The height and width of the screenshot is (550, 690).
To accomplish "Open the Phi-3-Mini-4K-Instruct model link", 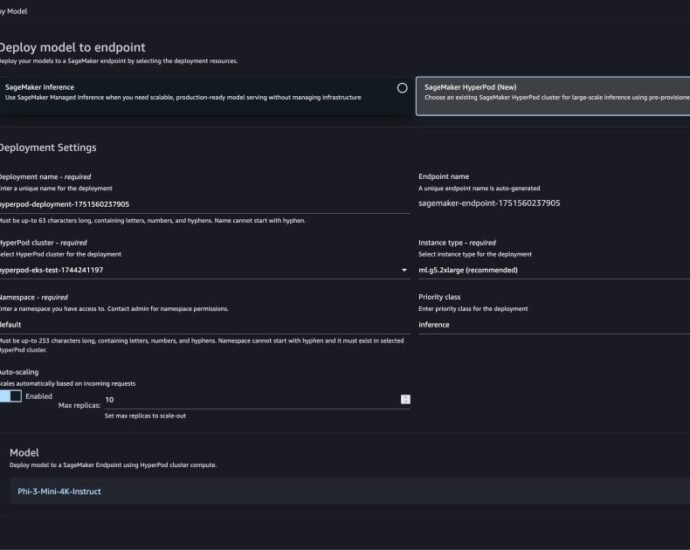I will [x=59, y=491].
